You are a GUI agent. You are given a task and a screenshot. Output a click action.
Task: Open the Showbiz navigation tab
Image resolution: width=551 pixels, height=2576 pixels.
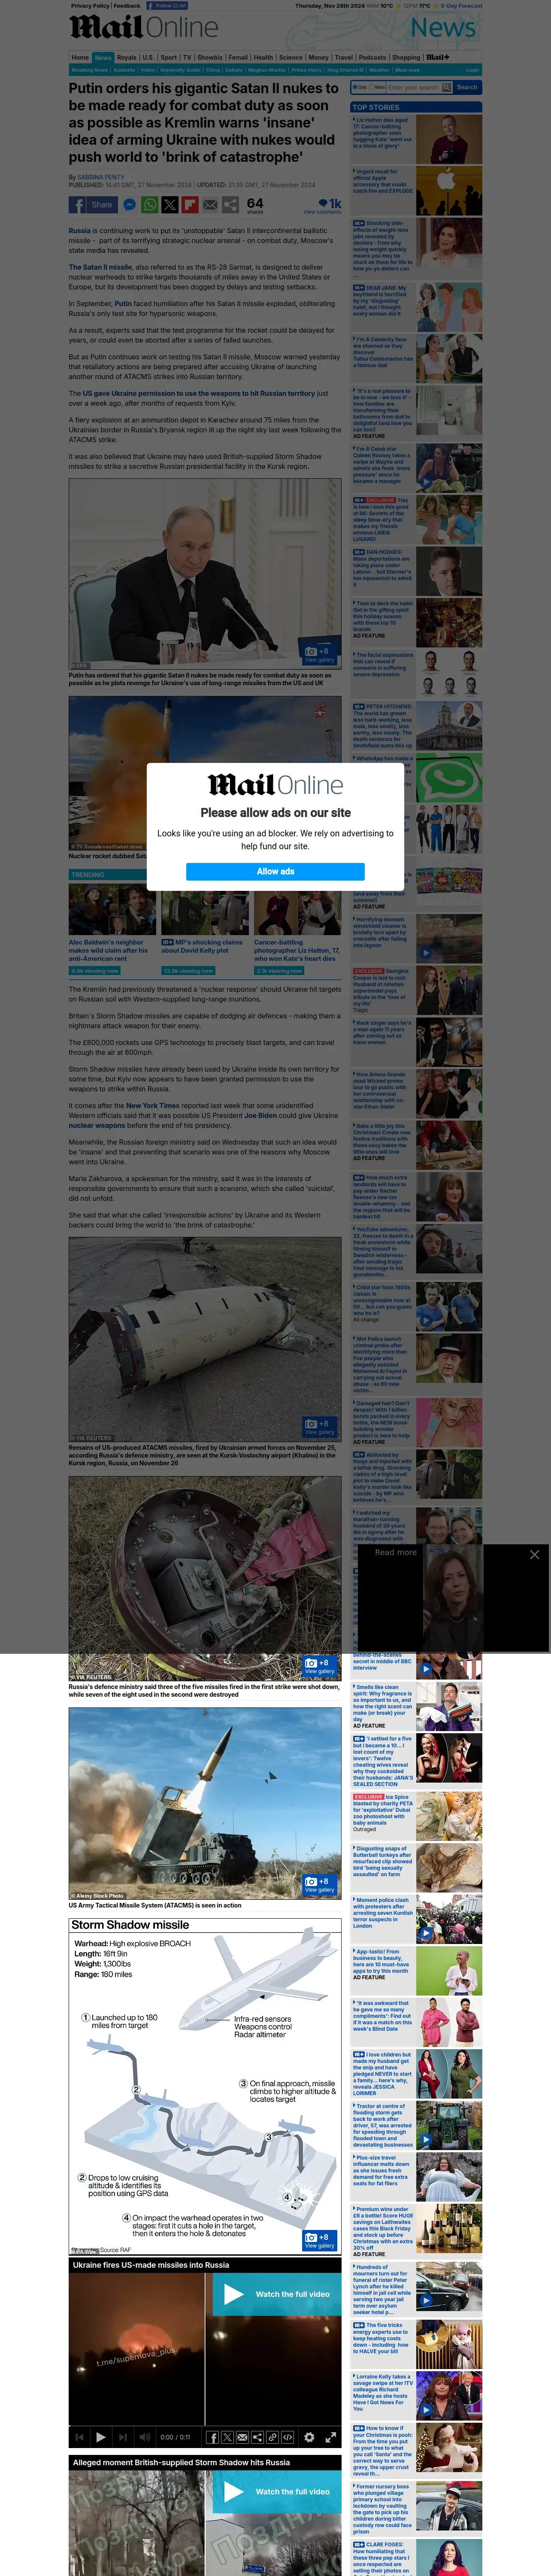coord(210,57)
